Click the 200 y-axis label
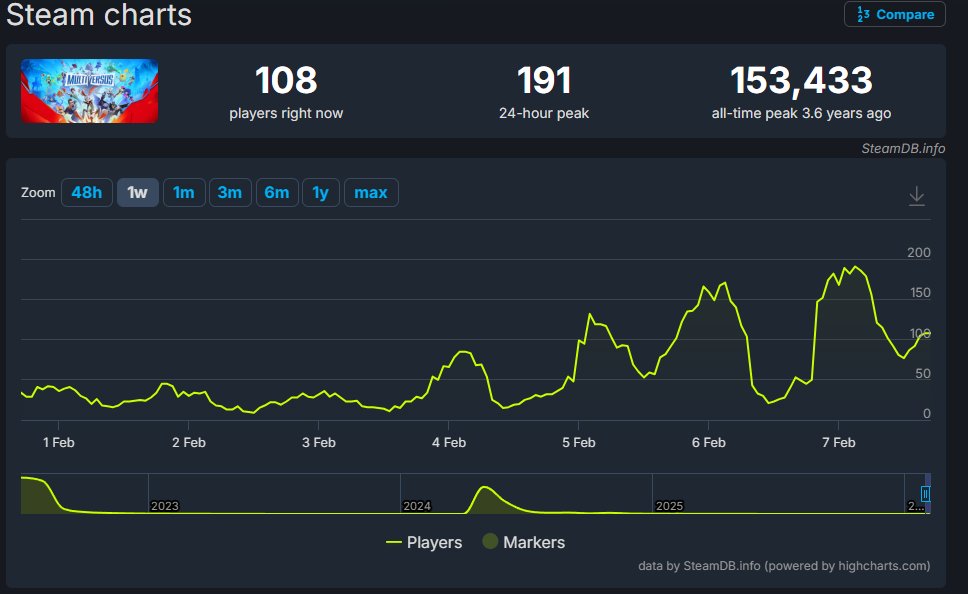 pyautogui.click(x=919, y=253)
